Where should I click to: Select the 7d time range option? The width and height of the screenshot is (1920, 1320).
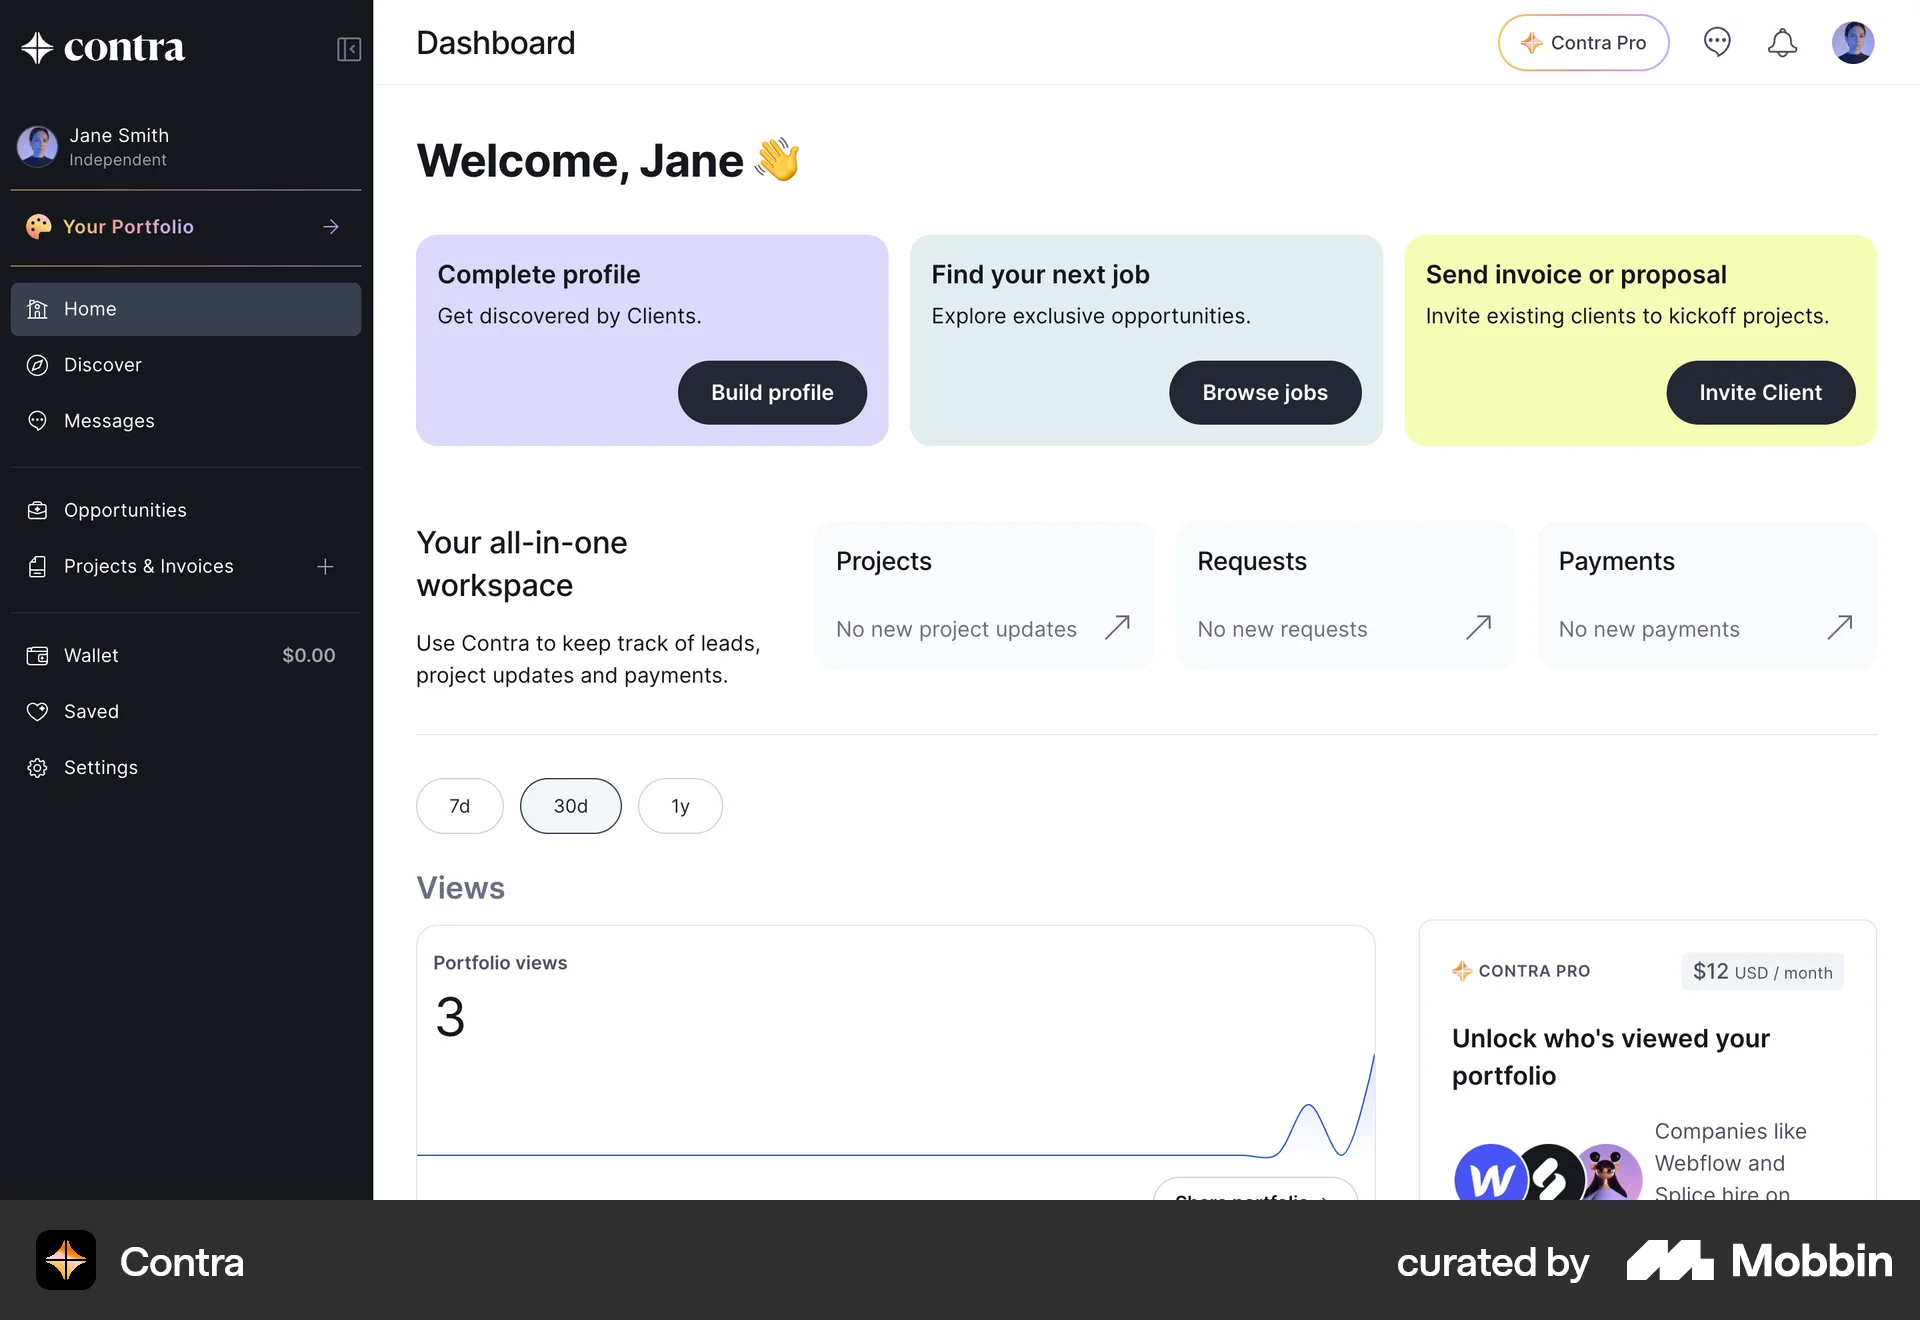[459, 806]
